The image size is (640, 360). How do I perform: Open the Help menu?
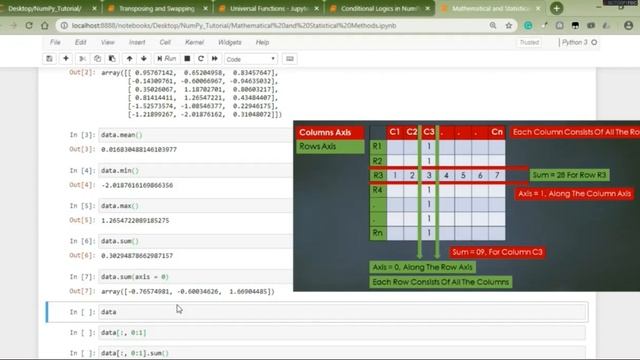click(262, 42)
